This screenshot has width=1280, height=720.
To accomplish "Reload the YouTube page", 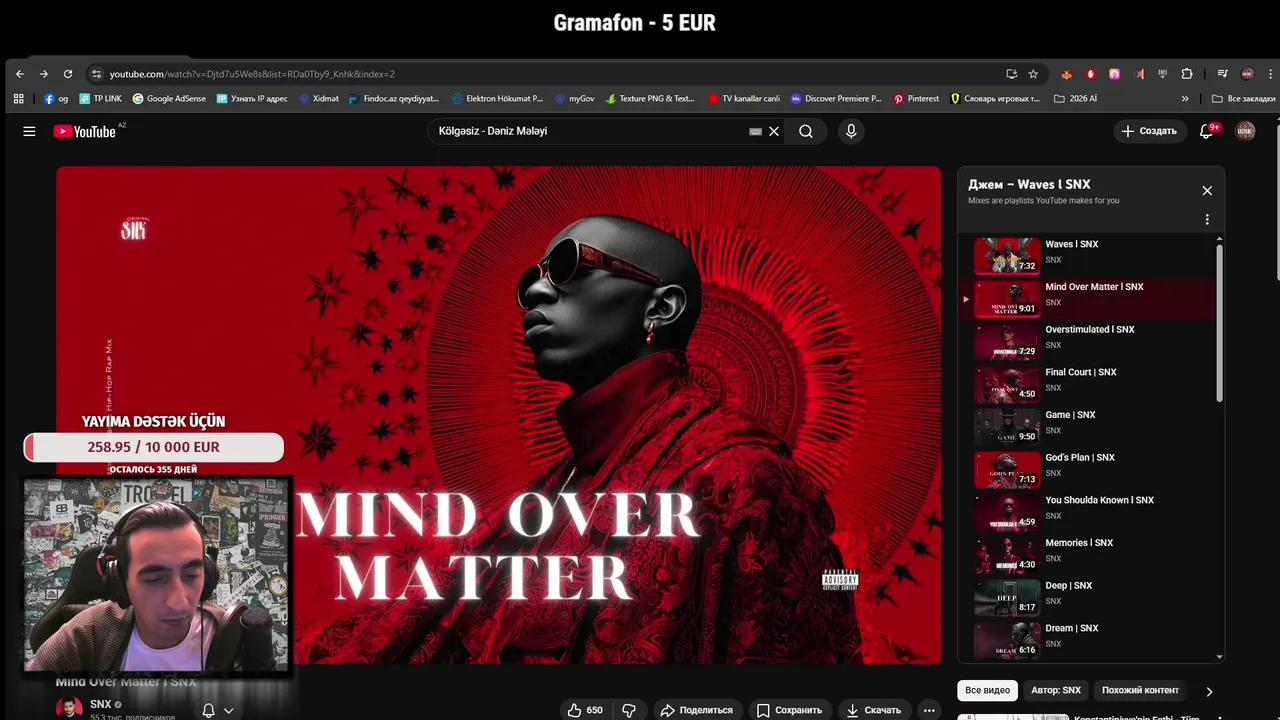I will pyautogui.click(x=68, y=74).
